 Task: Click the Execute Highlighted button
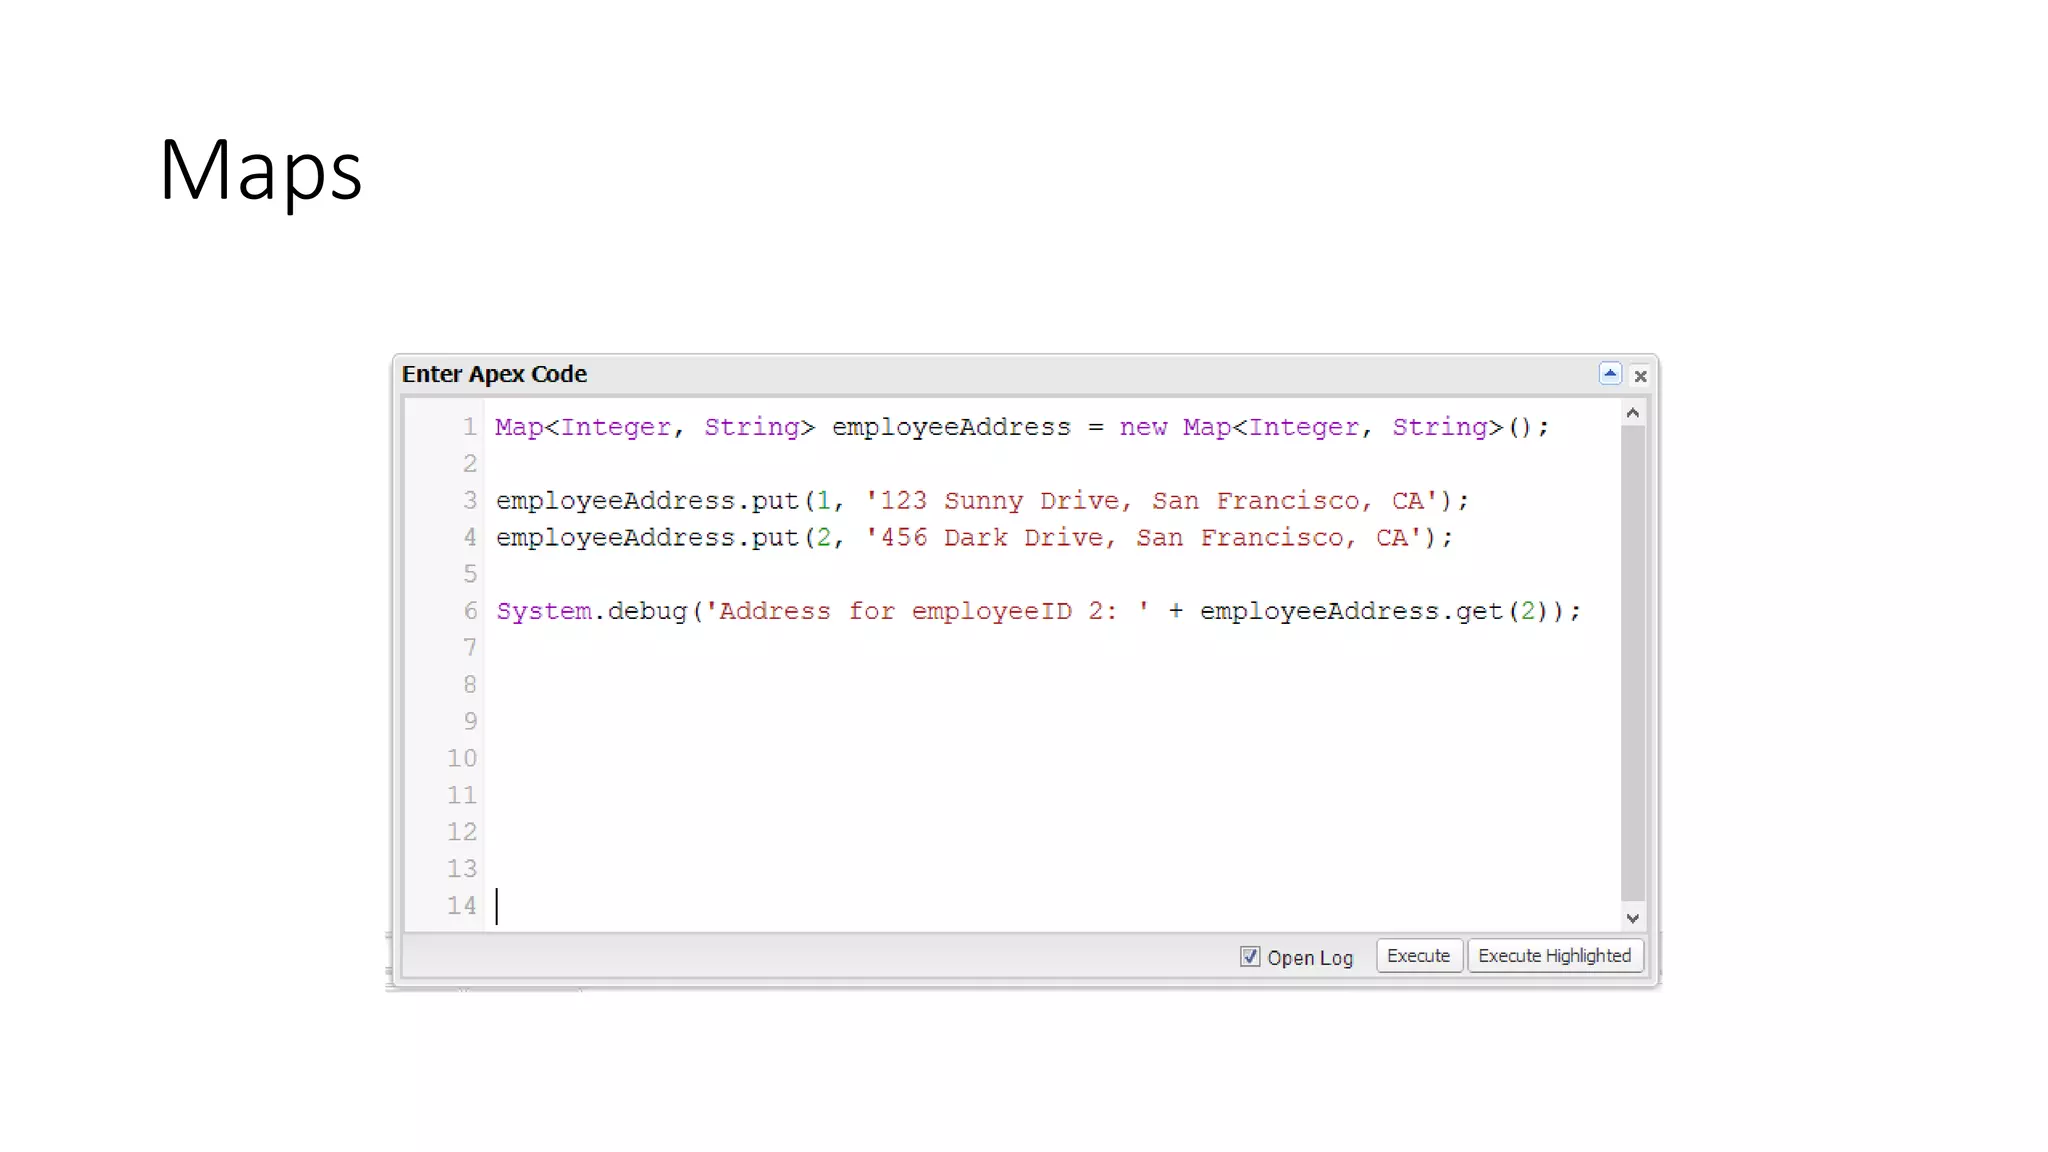point(1554,956)
